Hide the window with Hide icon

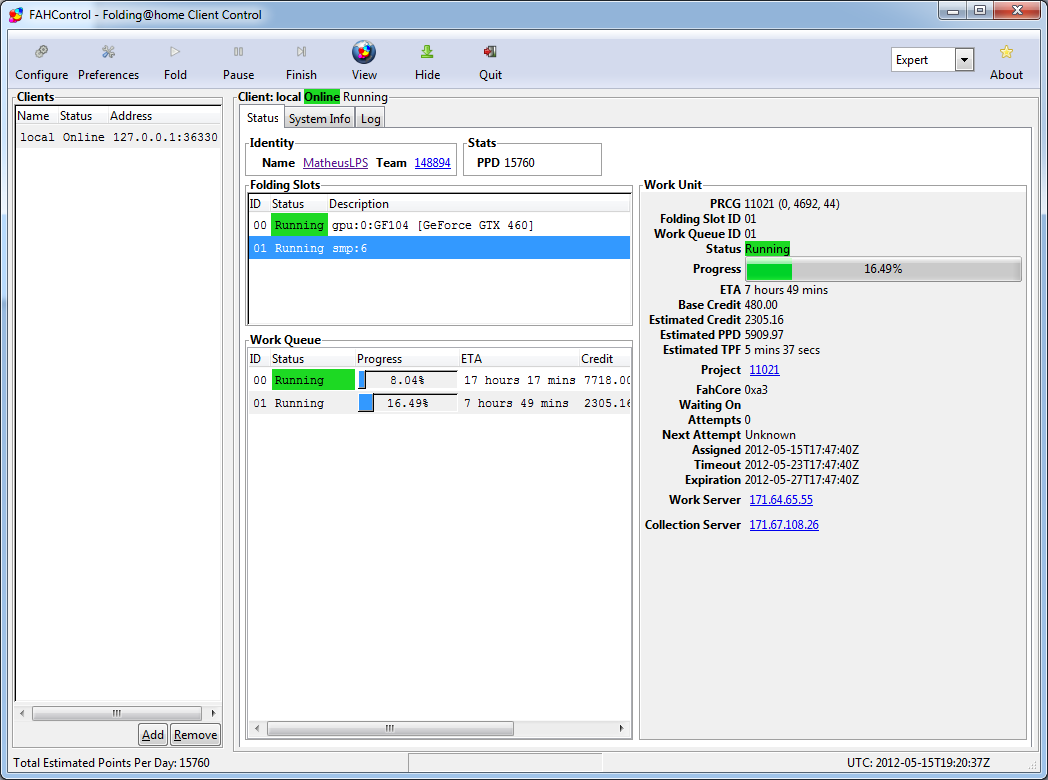click(x=427, y=52)
